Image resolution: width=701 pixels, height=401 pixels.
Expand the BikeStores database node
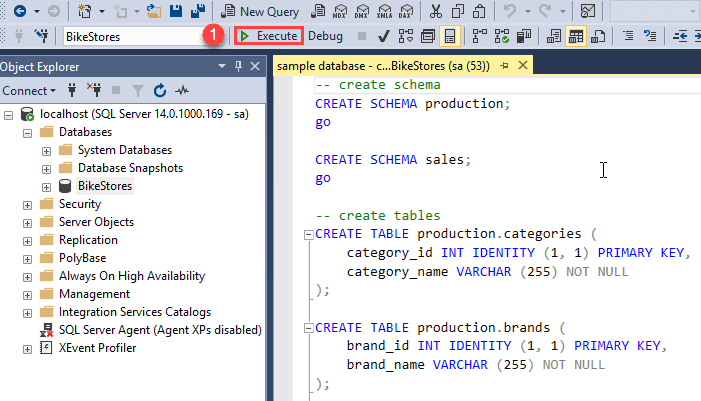46,186
